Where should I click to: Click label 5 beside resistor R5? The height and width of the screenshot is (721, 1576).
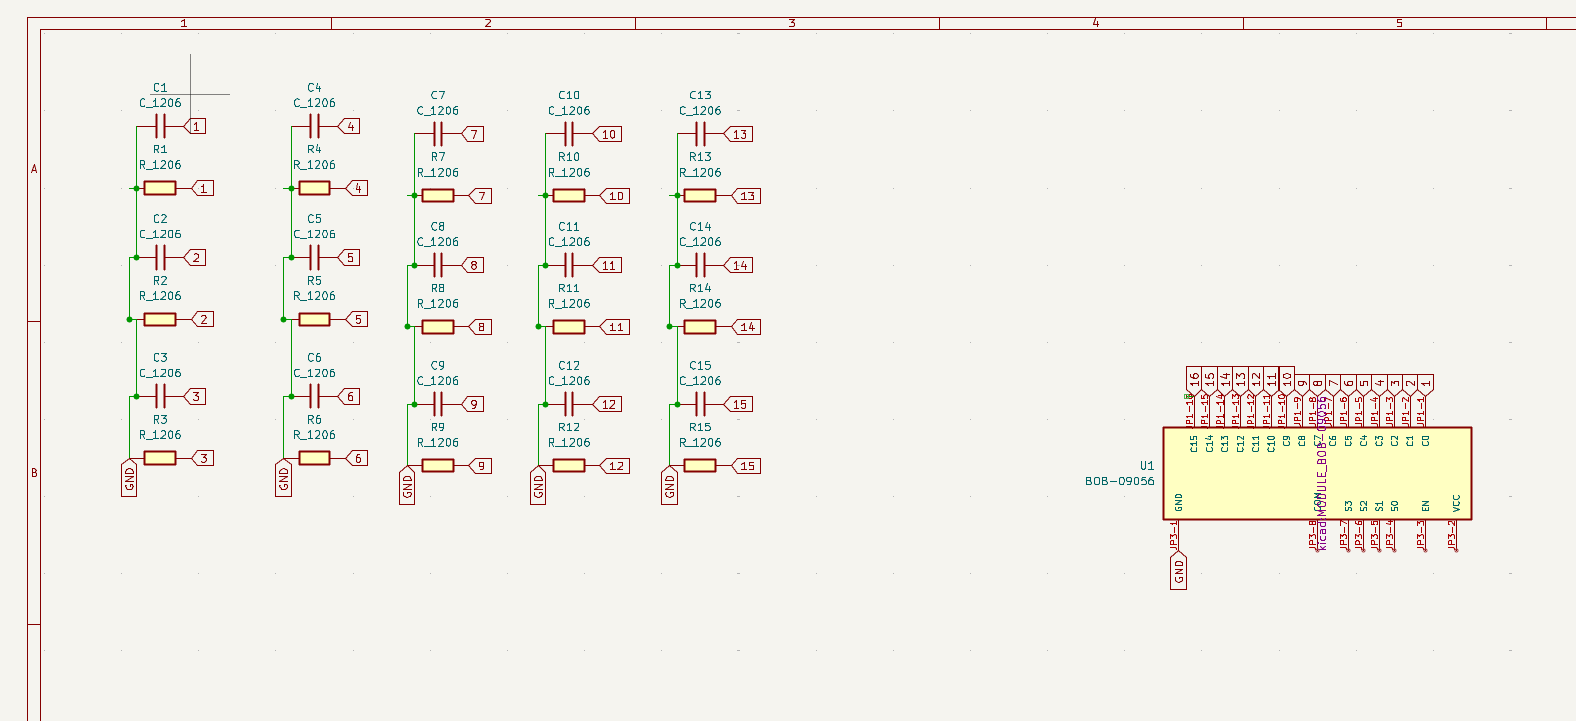[x=357, y=319]
